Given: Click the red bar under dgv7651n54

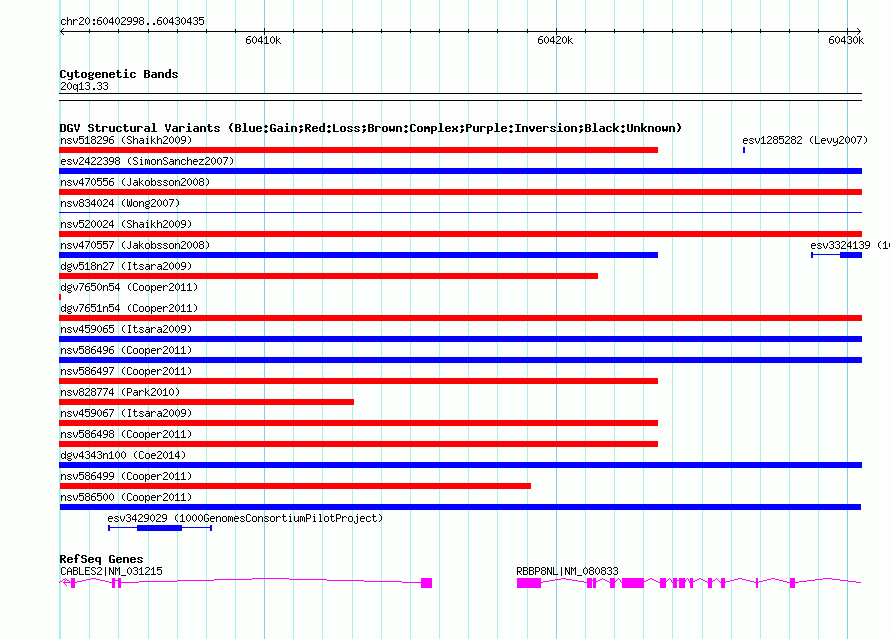Looking at the screenshot, I should (x=461, y=318).
